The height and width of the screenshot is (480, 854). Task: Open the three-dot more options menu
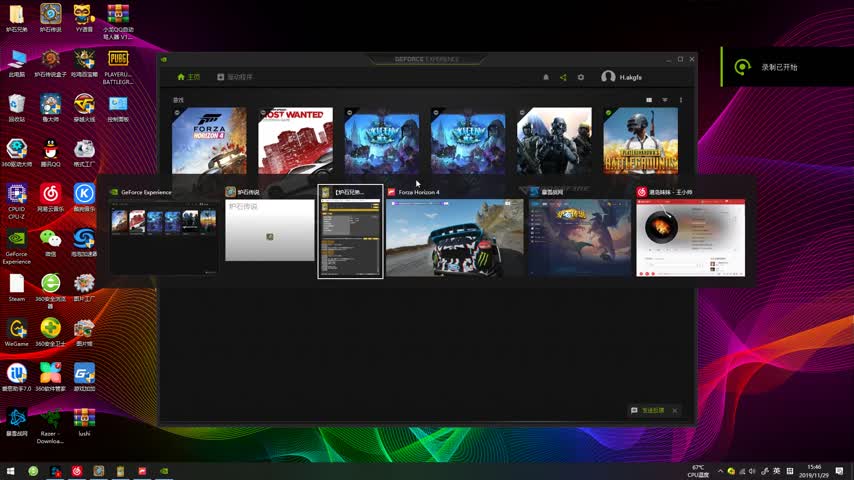tap(681, 100)
